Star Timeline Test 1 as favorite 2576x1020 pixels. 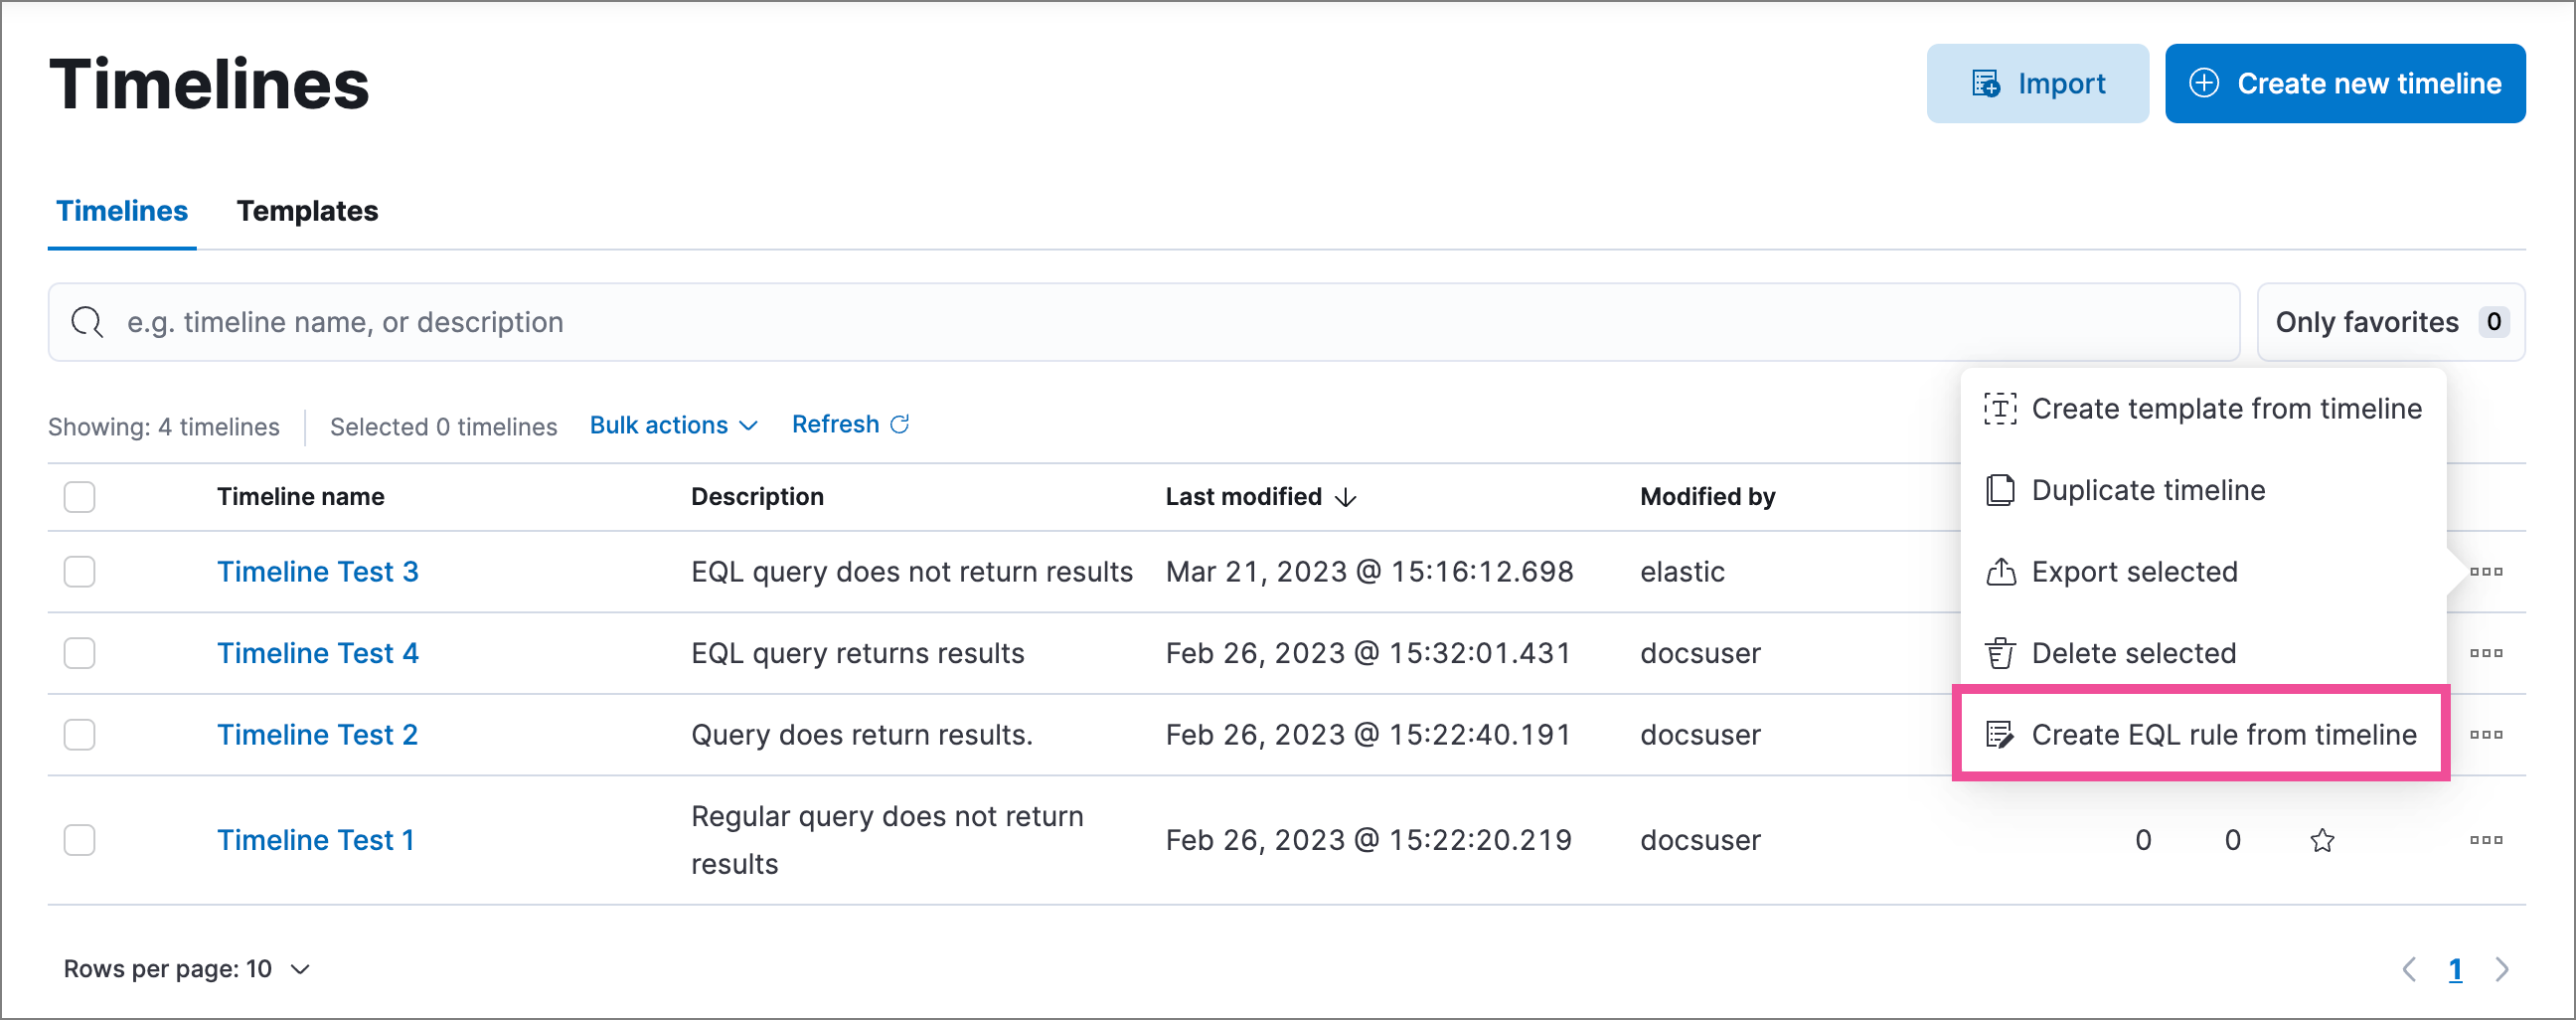[x=2322, y=840]
